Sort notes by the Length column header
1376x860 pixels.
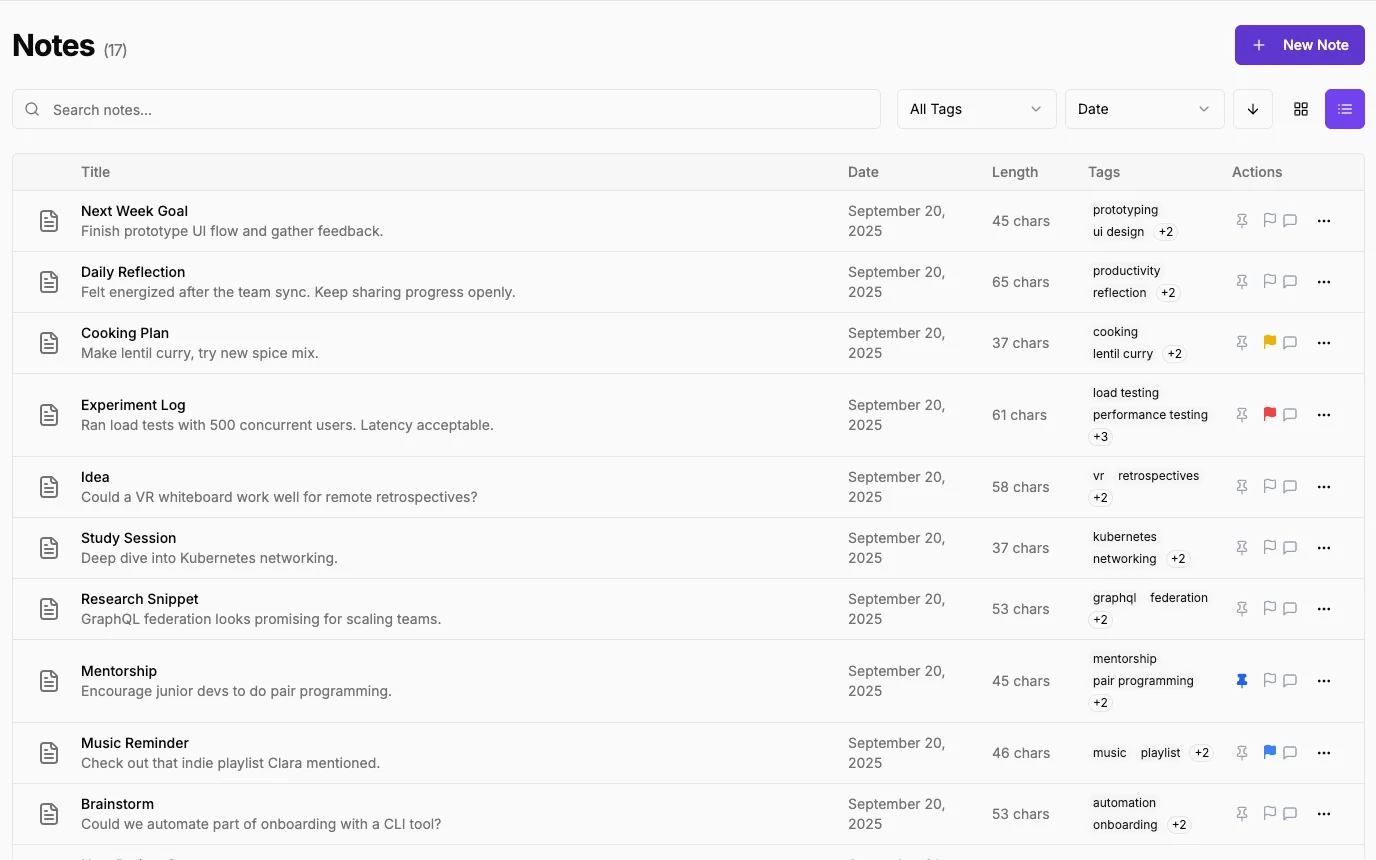pos(1015,171)
